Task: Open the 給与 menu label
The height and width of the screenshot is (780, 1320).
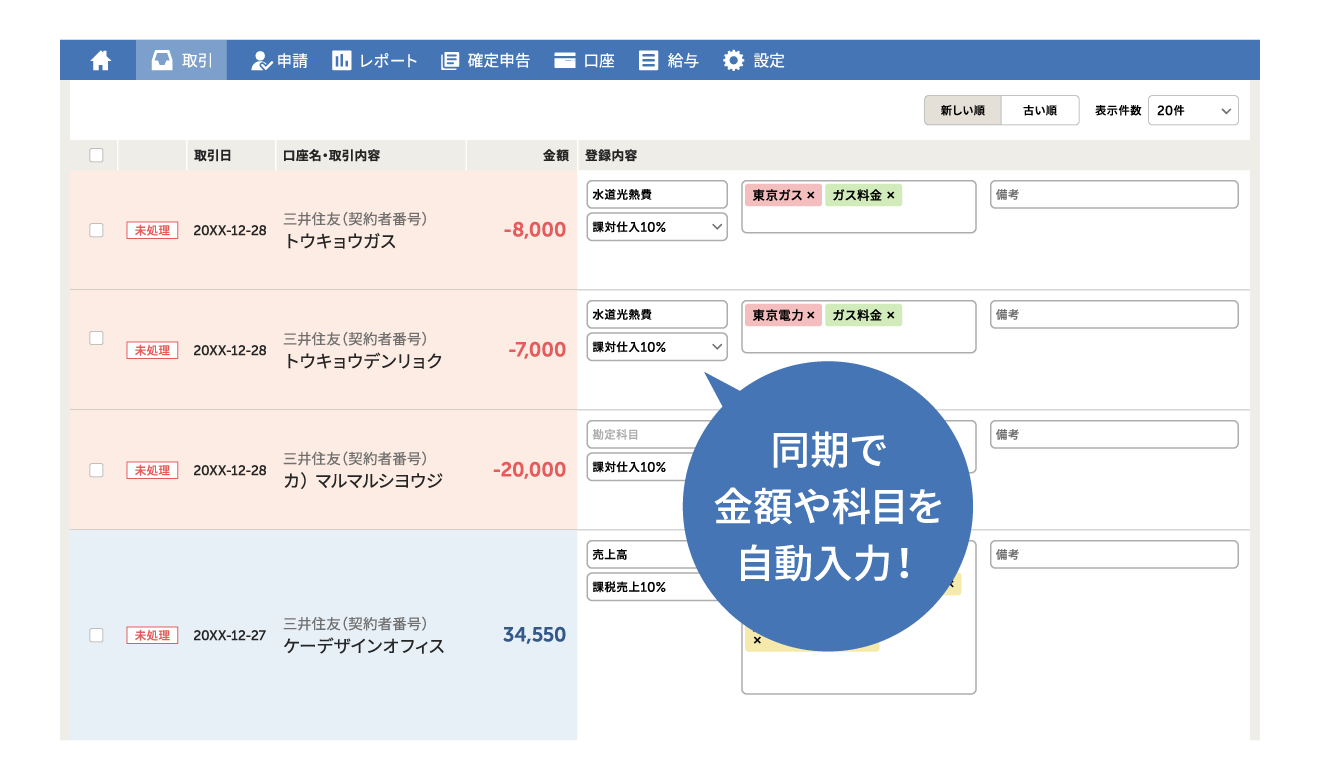Action: (683, 60)
